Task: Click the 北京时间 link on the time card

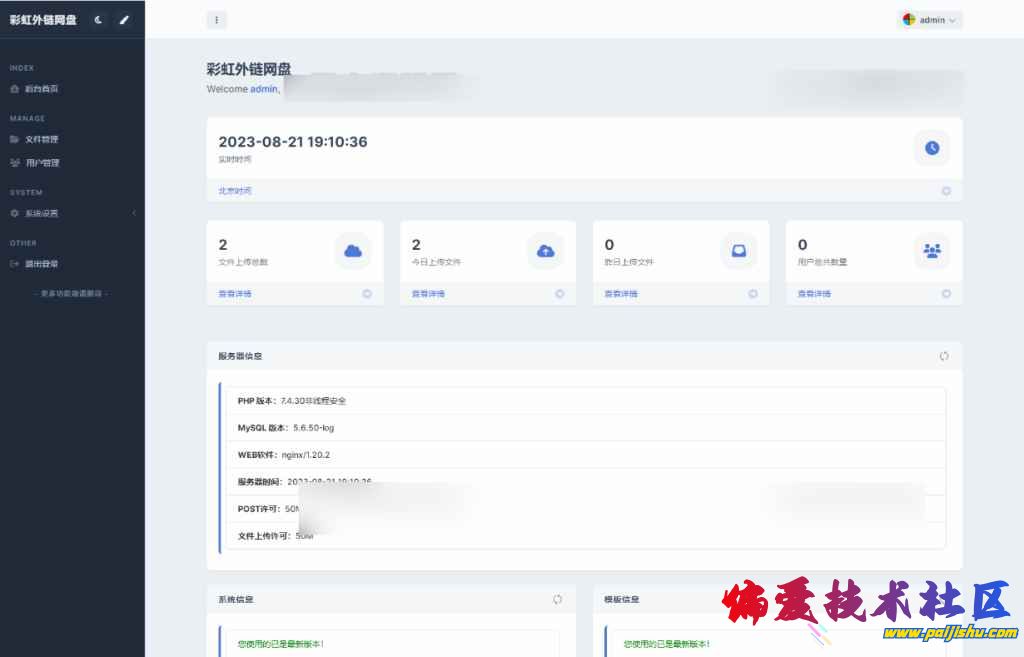Action: click(235, 191)
